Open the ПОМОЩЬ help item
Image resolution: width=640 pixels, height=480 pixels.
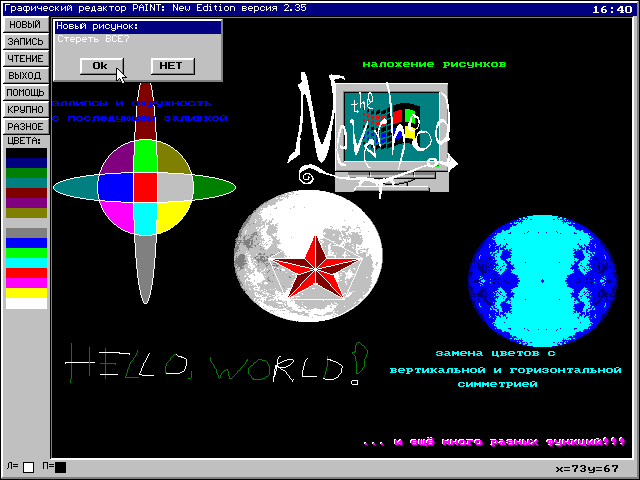pos(25,92)
